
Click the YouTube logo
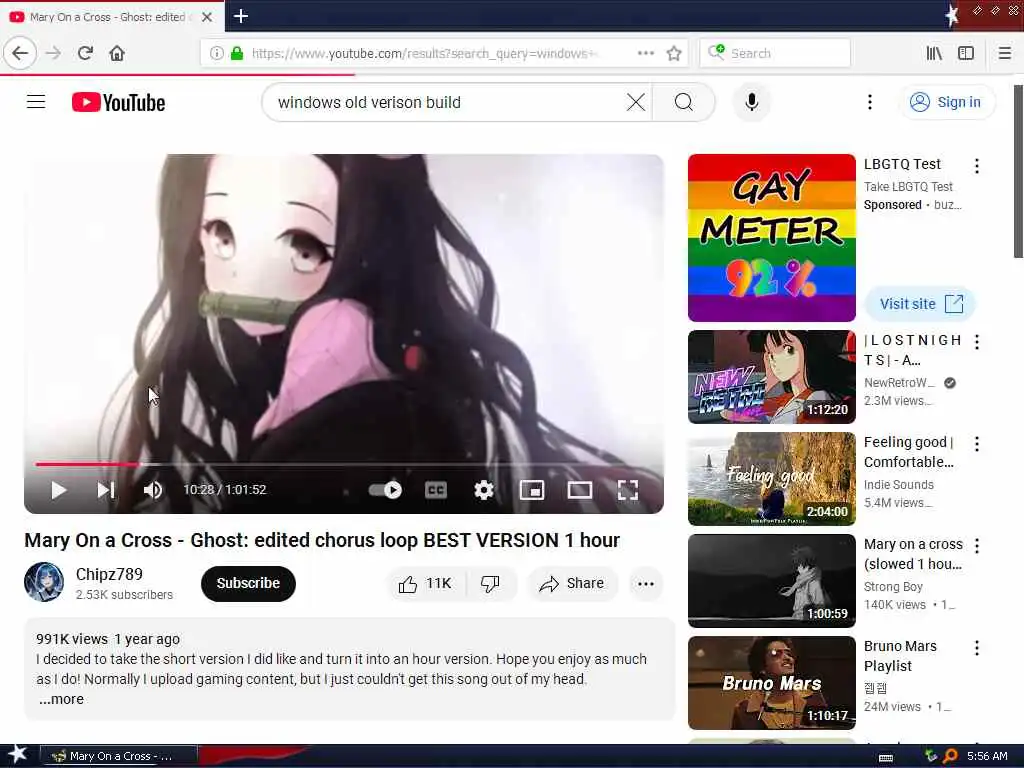[118, 103]
